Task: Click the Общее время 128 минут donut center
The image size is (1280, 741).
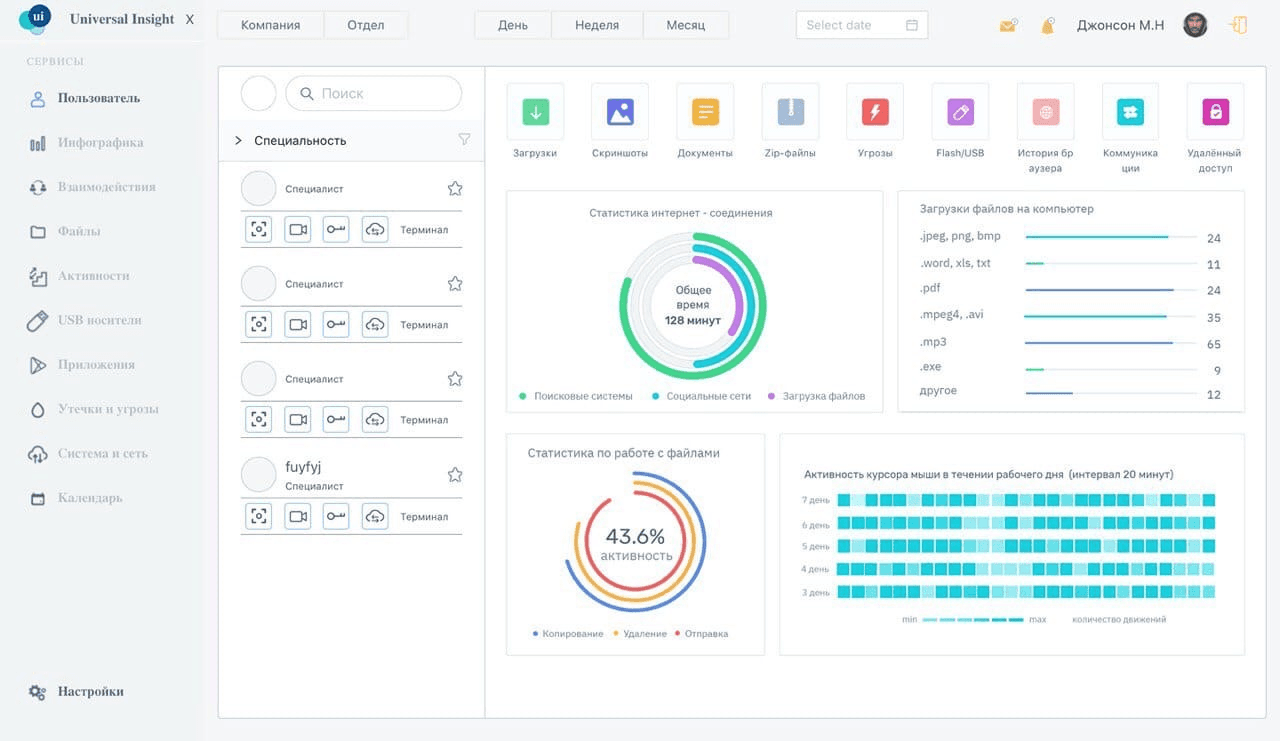Action: pos(692,305)
